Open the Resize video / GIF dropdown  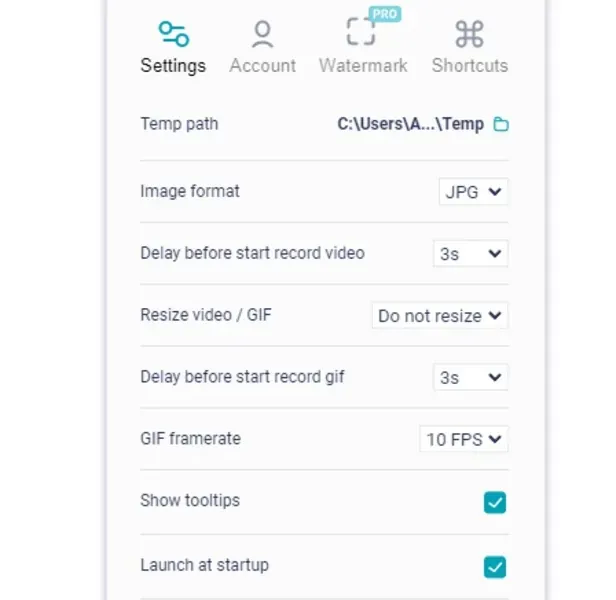(440, 316)
